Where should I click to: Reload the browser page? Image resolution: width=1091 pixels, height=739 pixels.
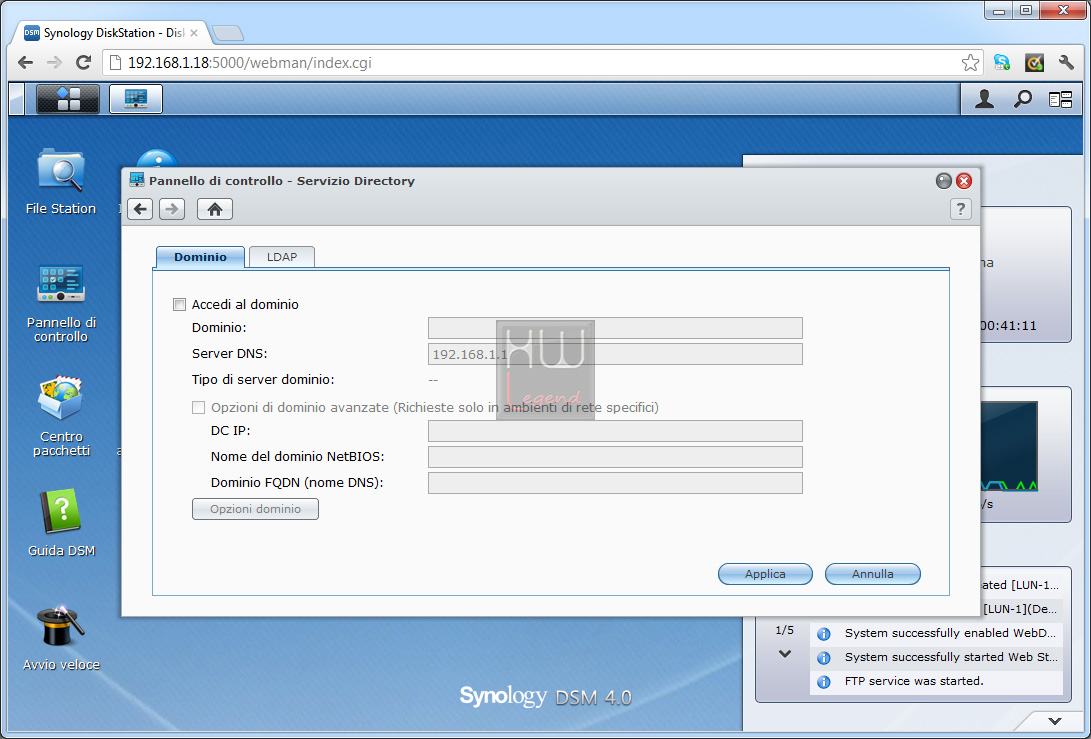(83, 63)
